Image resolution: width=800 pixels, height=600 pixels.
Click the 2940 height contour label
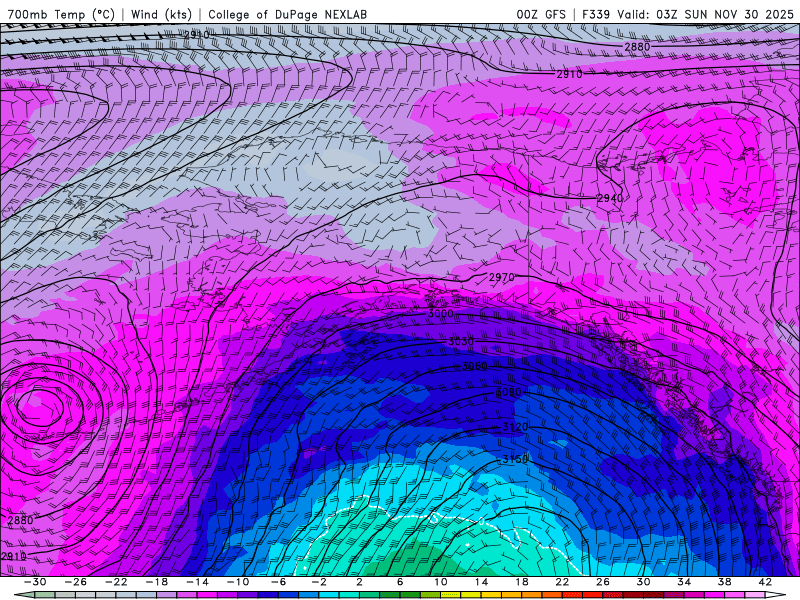pos(610,198)
